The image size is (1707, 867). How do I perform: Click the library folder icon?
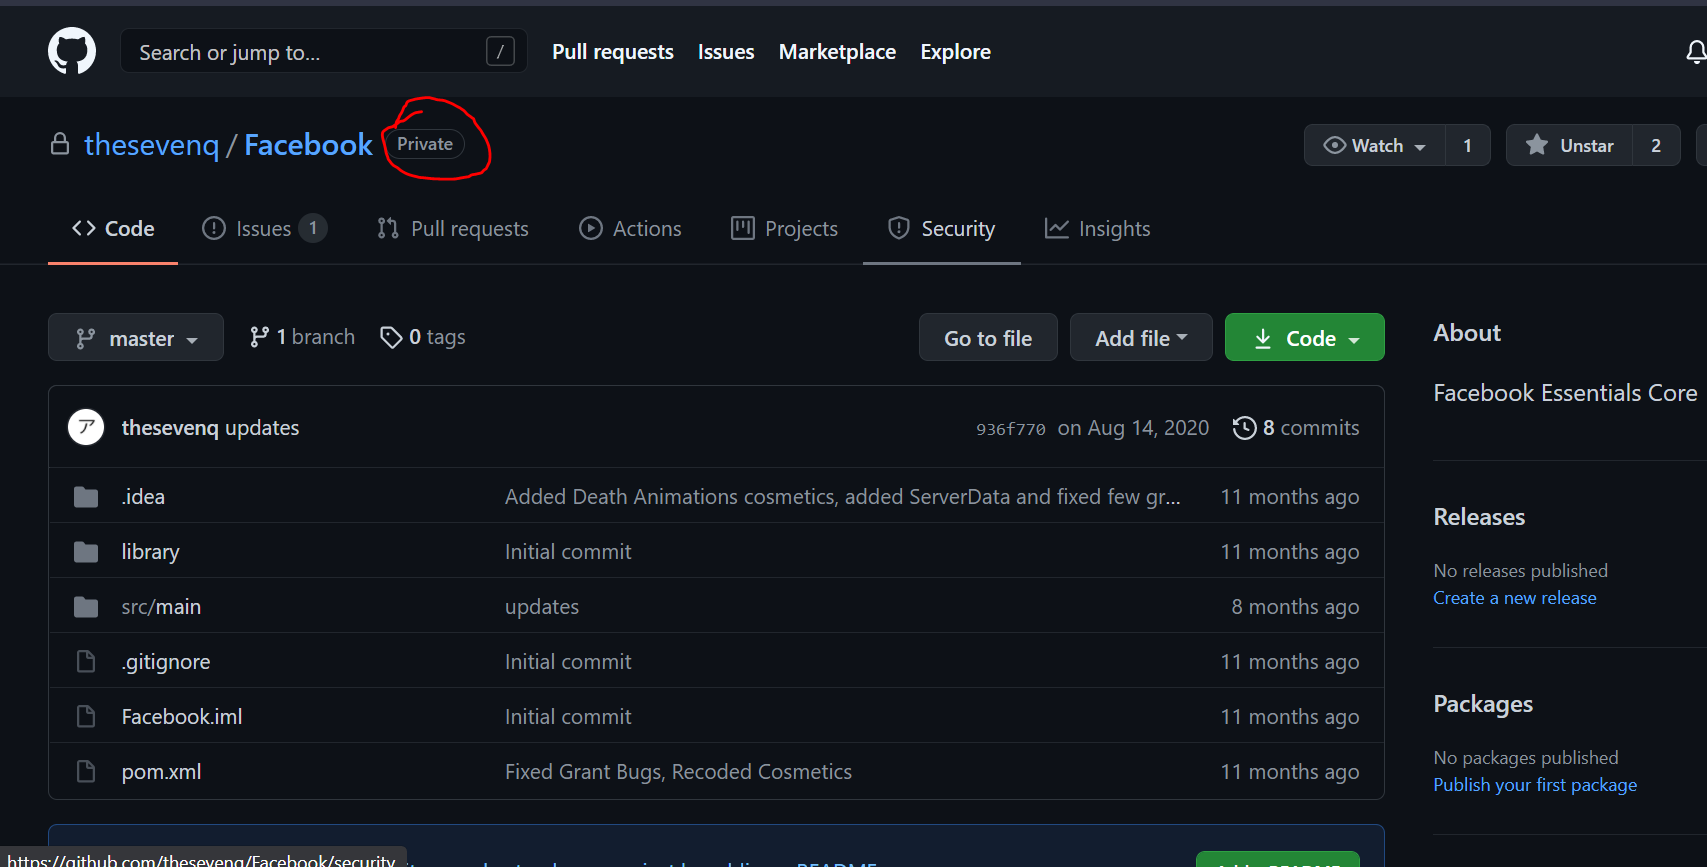click(86, 552)
